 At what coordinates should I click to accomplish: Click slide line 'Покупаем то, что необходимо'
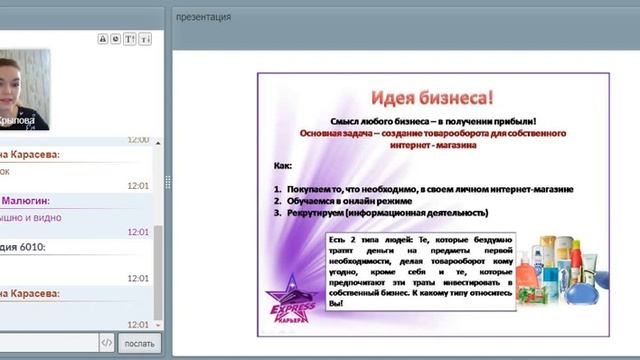[352, 189]
